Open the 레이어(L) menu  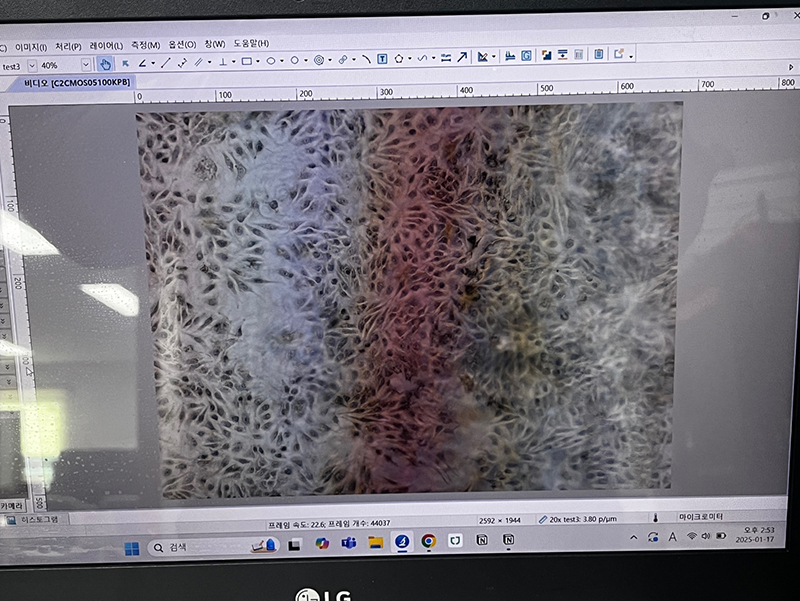tap(106, 46)
